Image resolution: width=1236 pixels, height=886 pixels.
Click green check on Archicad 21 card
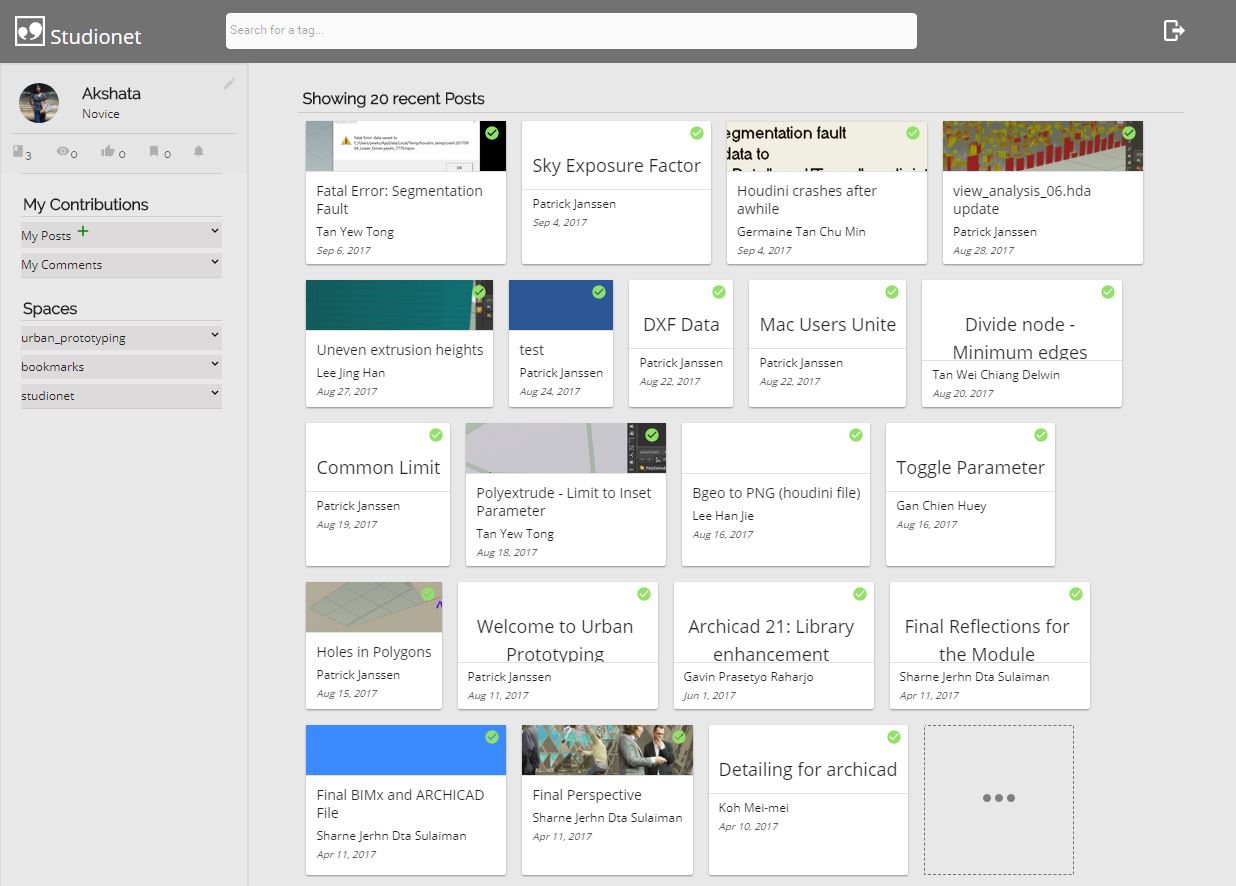[860, 594]
